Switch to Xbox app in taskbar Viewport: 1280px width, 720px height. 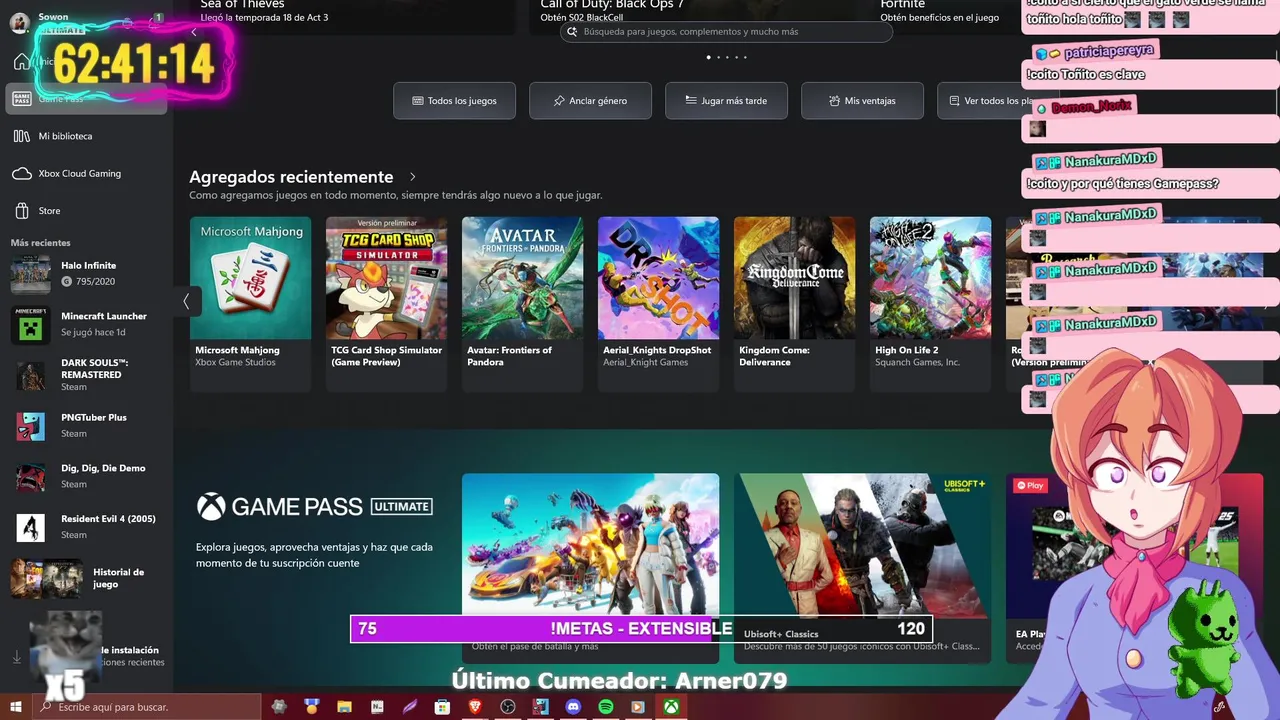click(x=671, y=707)
